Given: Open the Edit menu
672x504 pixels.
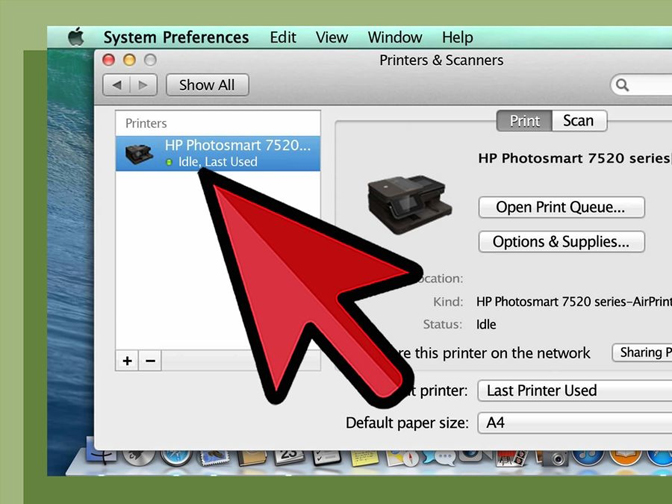Looking at the screenshot, I should click(283, 37).
